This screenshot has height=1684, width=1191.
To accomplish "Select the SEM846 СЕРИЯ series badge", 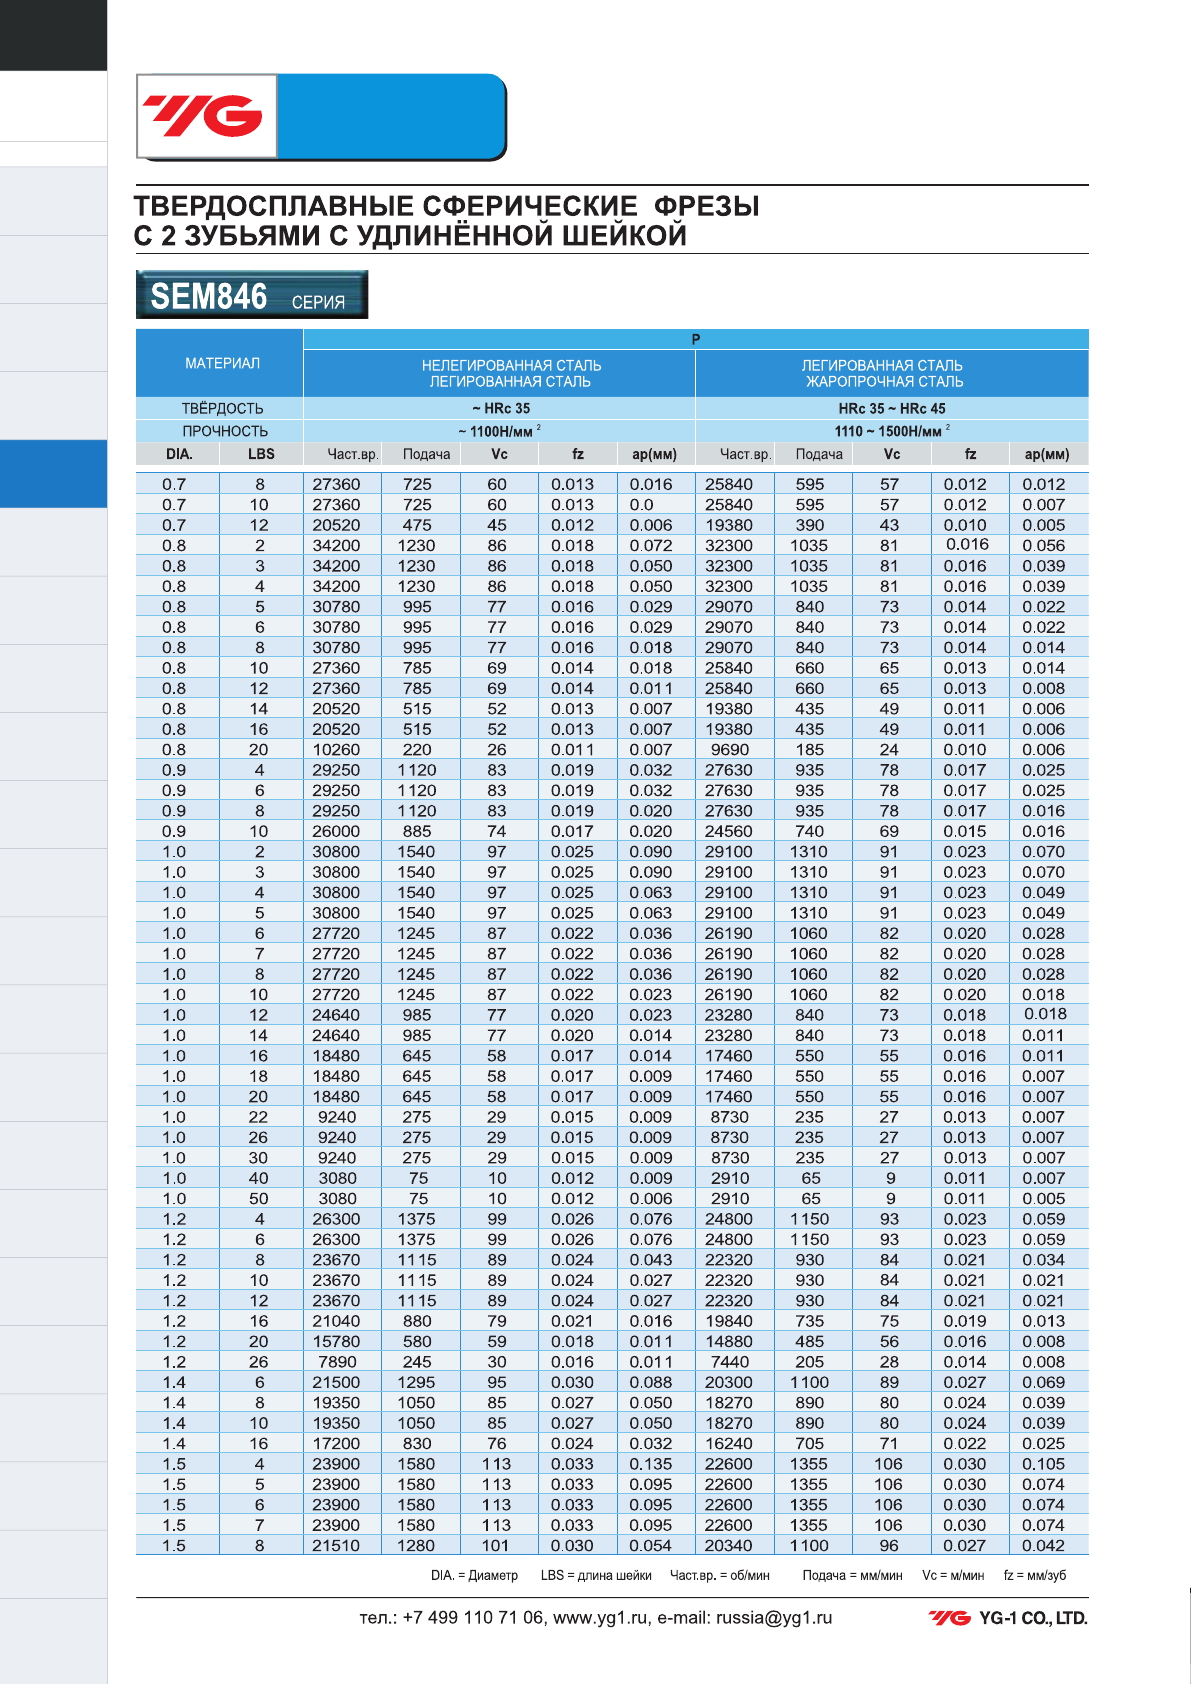I will point(252,295).
